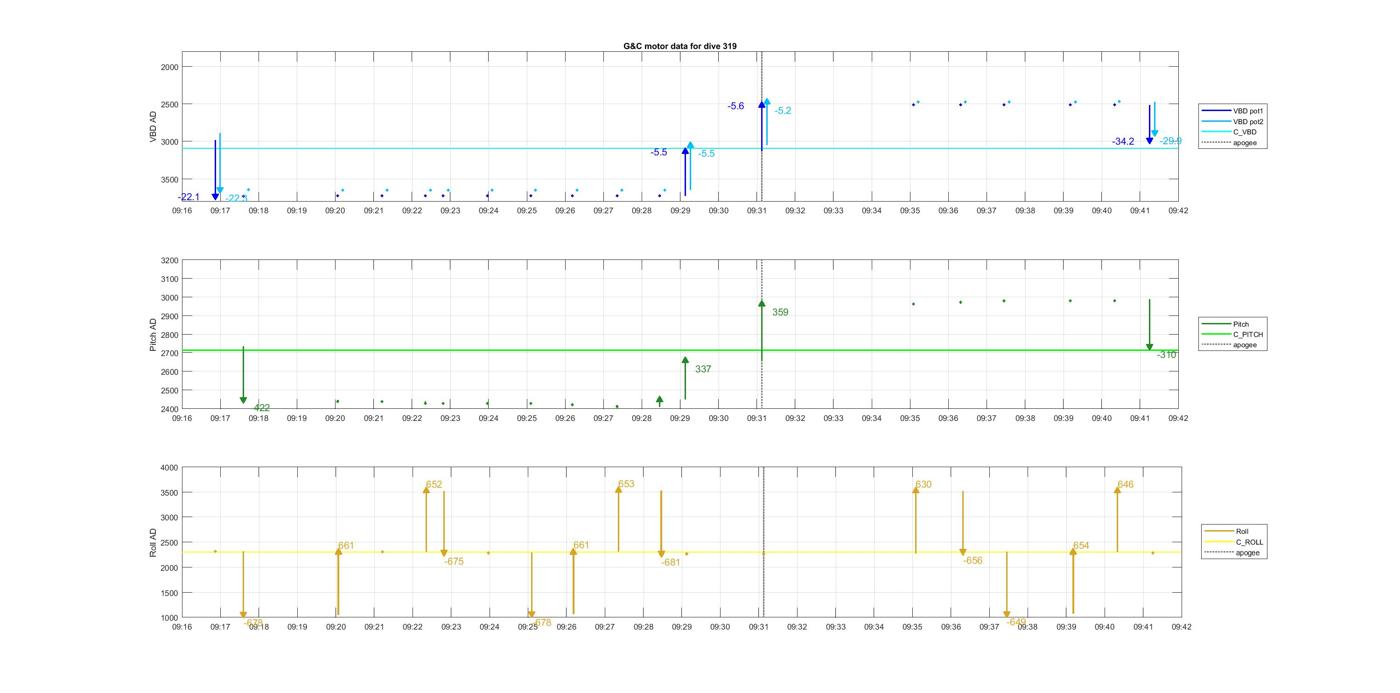Select 'C_PITCH' legend entry
Screen dimensions: 1400x693
(1248, 334)
